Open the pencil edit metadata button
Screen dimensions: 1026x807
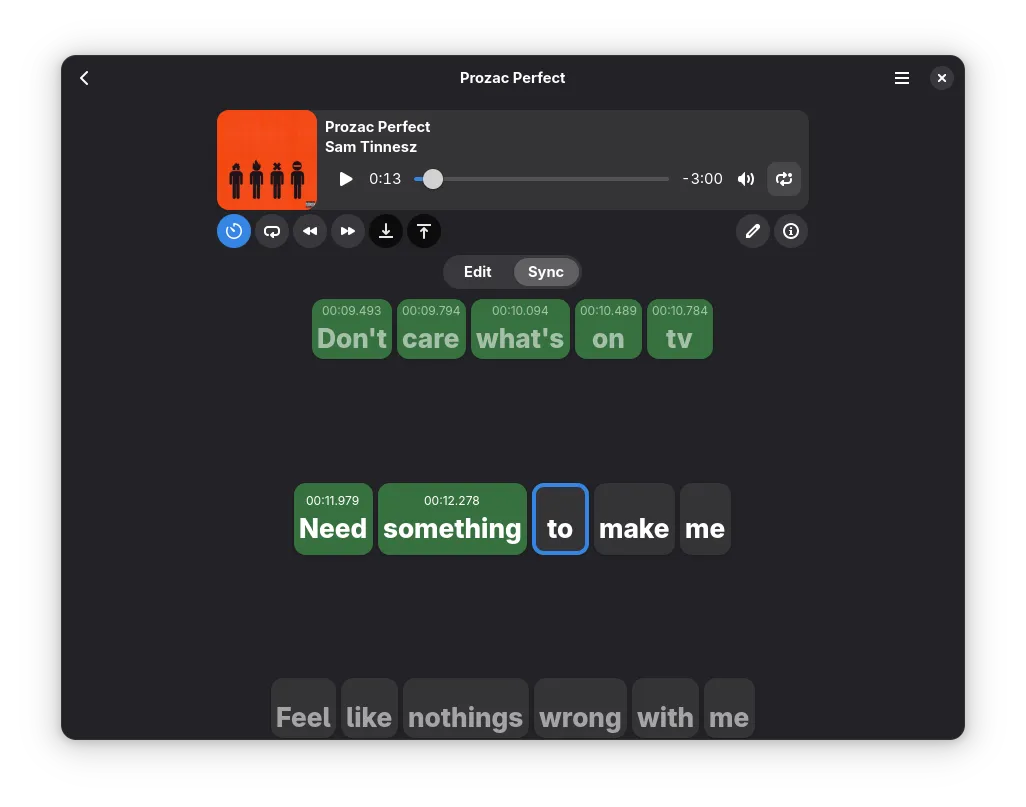tap(753, 231)
